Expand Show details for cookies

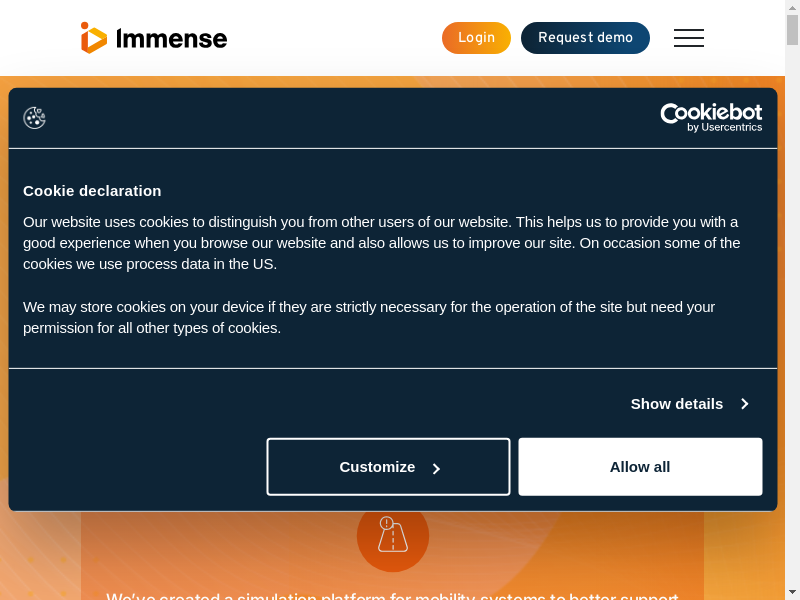[x=676, y=404]
